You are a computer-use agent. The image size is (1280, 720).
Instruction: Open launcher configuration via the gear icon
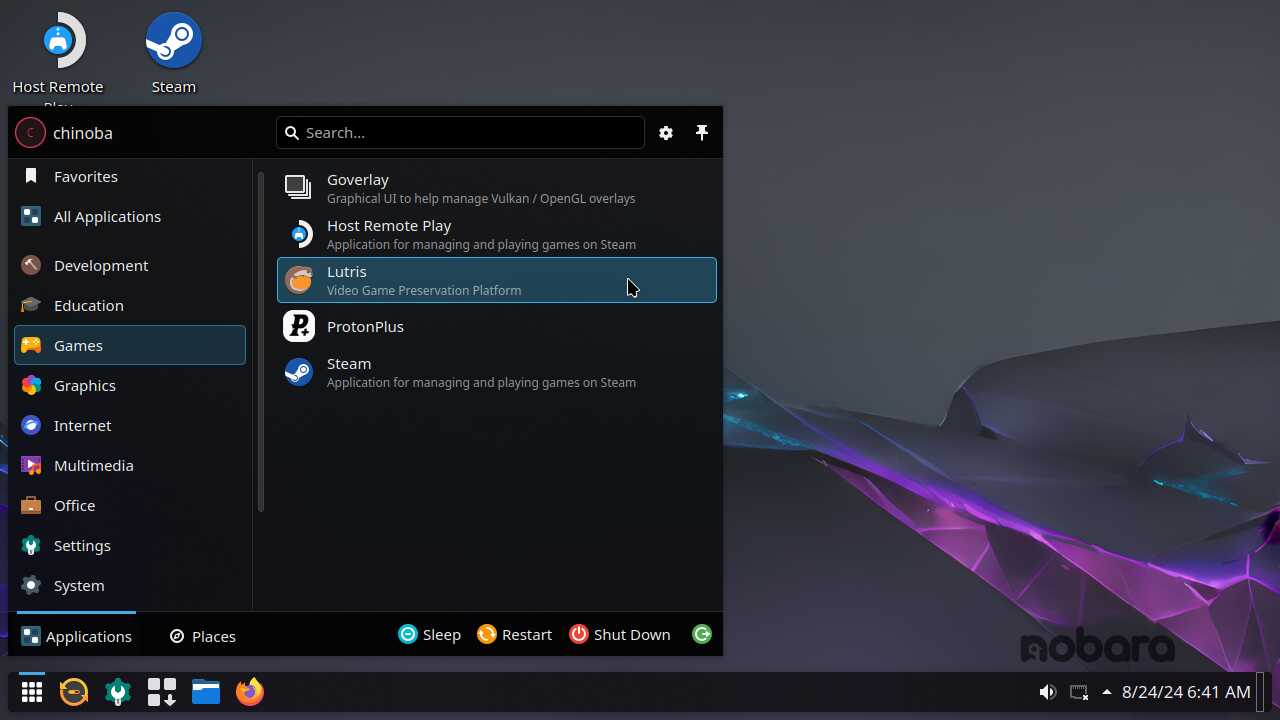tap(666, 132)
